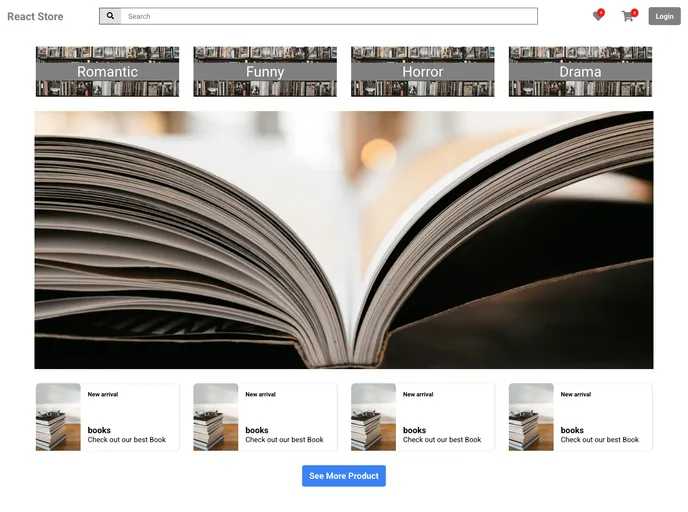This screenshot has height=512, width=688.
Task: Open the wishlist heart icon
Action: click(x=597, y=17)
